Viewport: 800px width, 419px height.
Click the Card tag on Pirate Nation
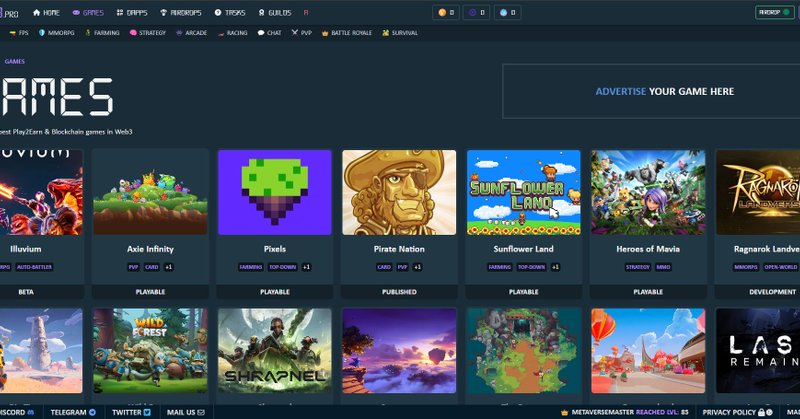[x=384, y=267]
